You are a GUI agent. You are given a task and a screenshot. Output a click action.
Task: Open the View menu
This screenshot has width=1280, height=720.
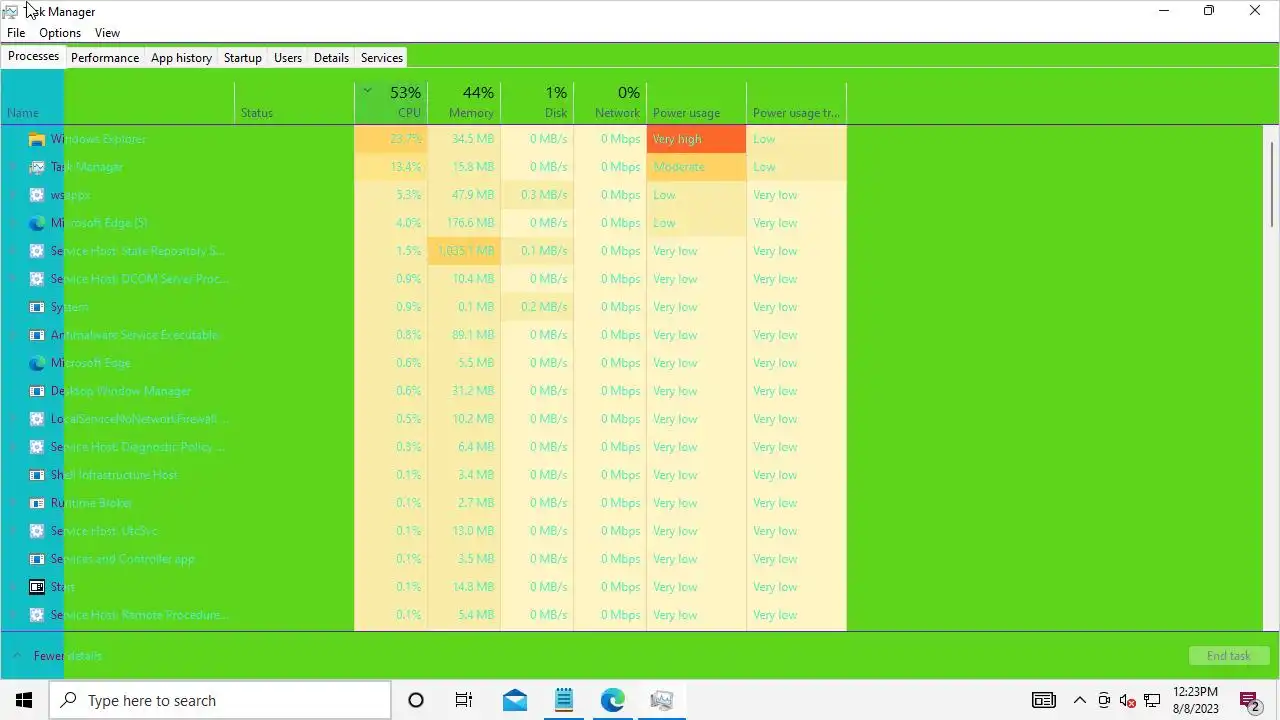[x=107, y=33]
